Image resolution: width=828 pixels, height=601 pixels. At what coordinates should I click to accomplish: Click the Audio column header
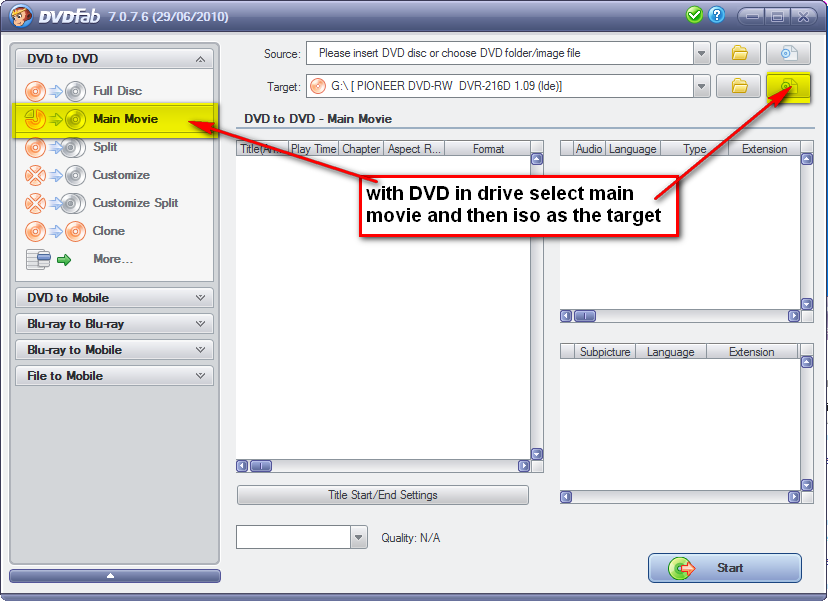coord(589,149)
